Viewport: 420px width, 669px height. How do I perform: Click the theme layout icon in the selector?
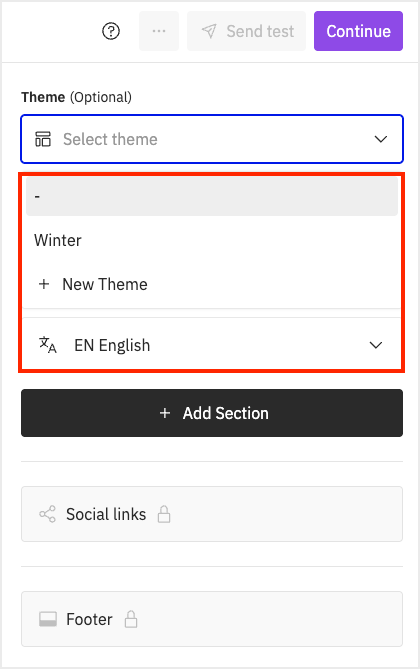point(43,139)
